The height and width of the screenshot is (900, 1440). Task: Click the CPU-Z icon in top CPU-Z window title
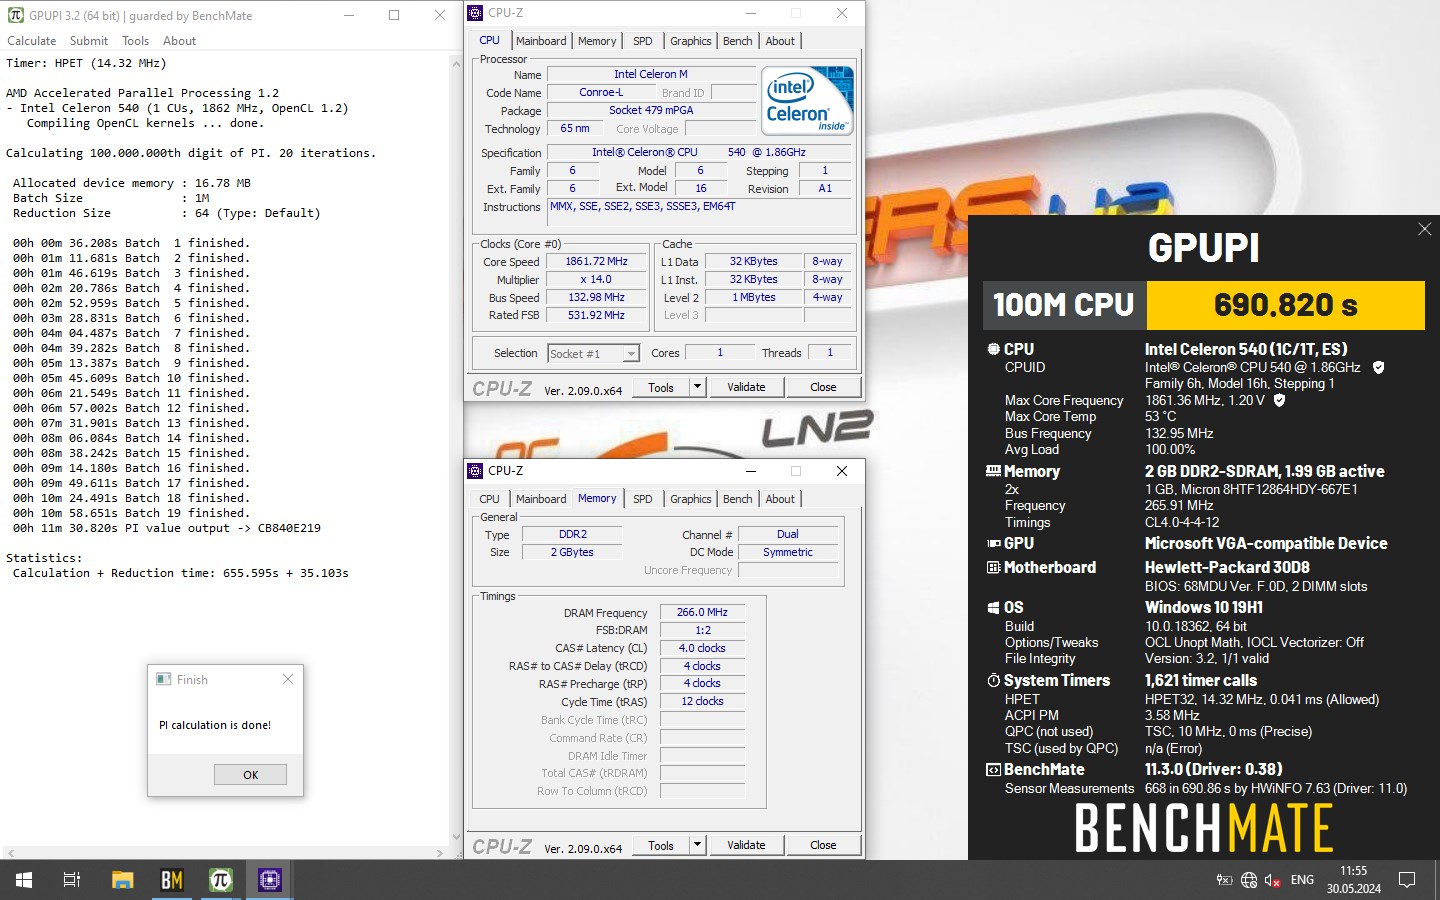point(475,13)
